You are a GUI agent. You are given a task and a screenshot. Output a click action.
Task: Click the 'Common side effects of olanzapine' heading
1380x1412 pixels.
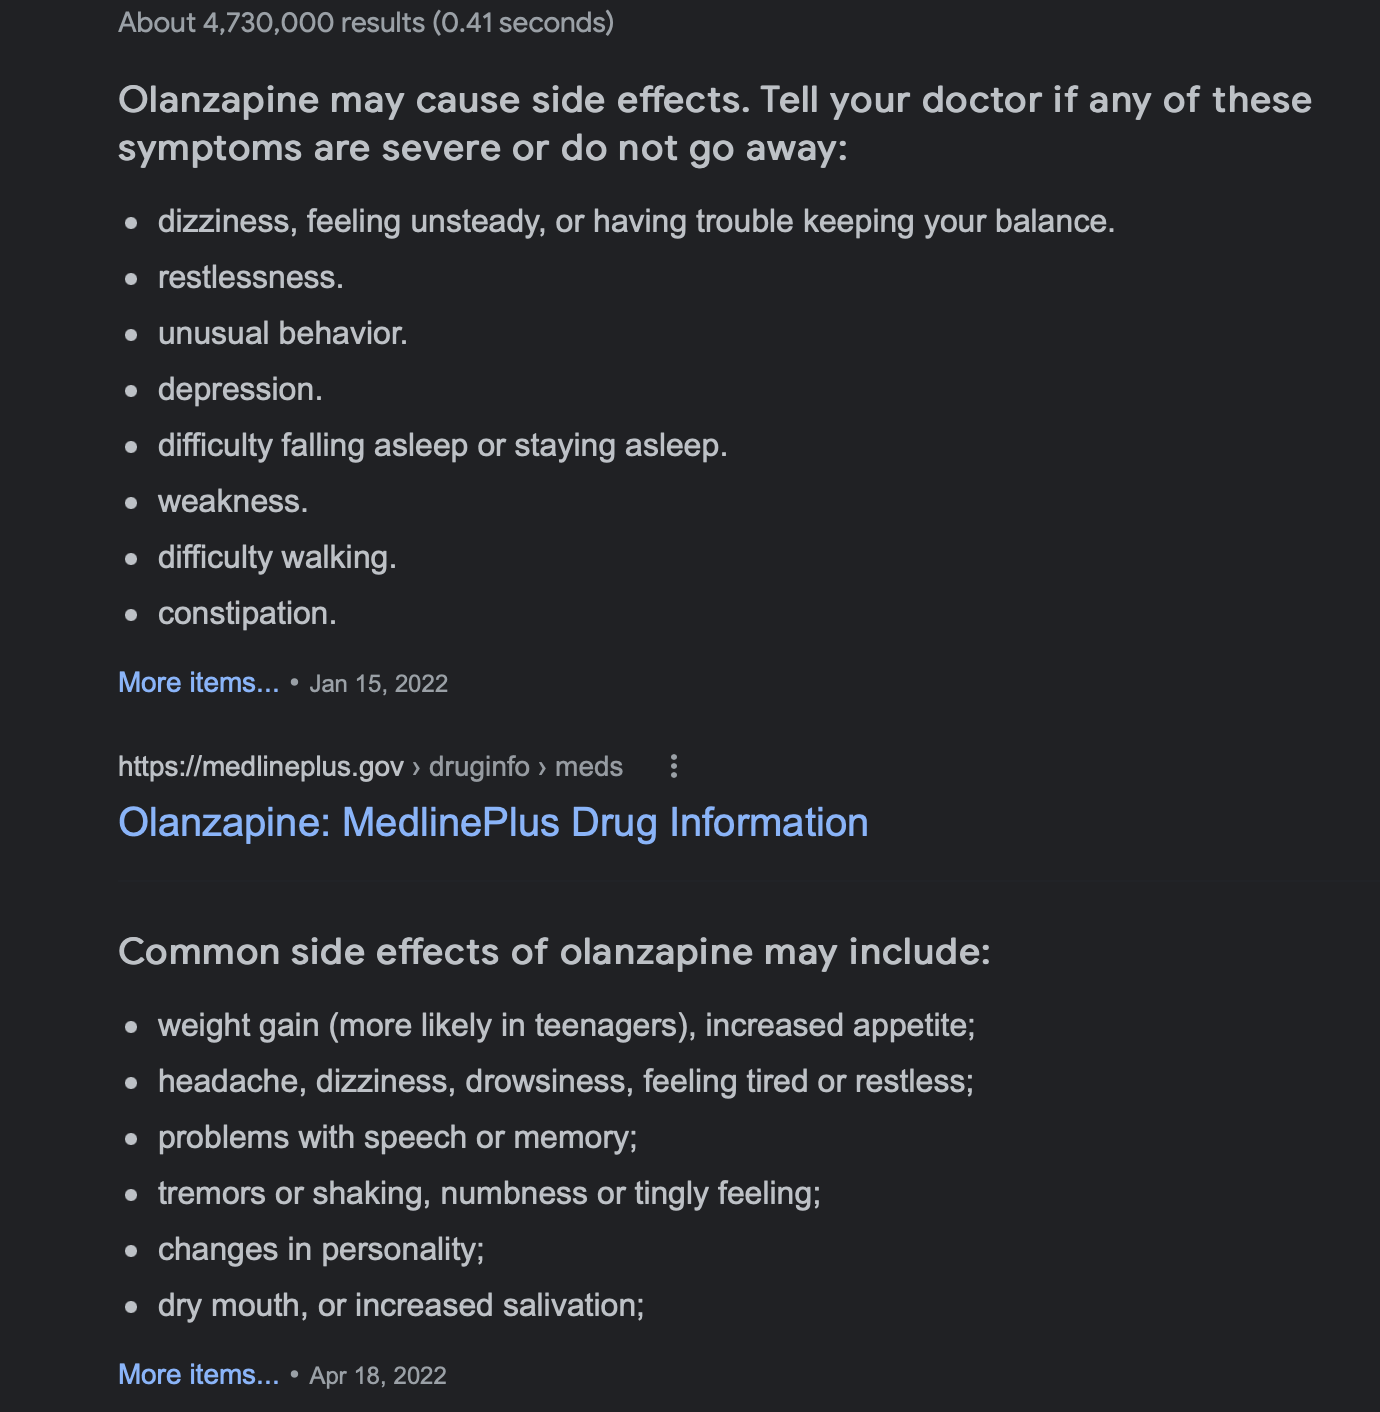pyautogui.click(x=554, y=952)
